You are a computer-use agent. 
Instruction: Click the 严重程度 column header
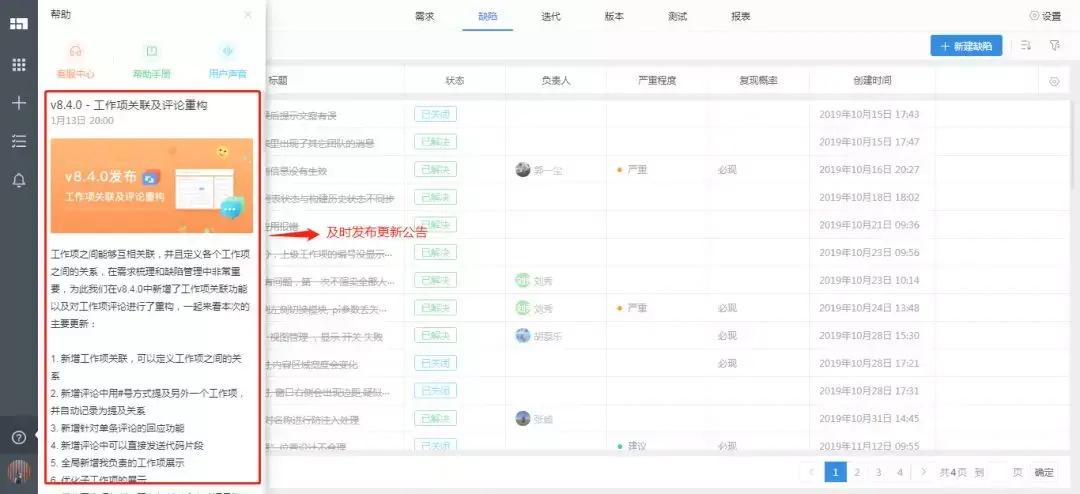point(657,81)
